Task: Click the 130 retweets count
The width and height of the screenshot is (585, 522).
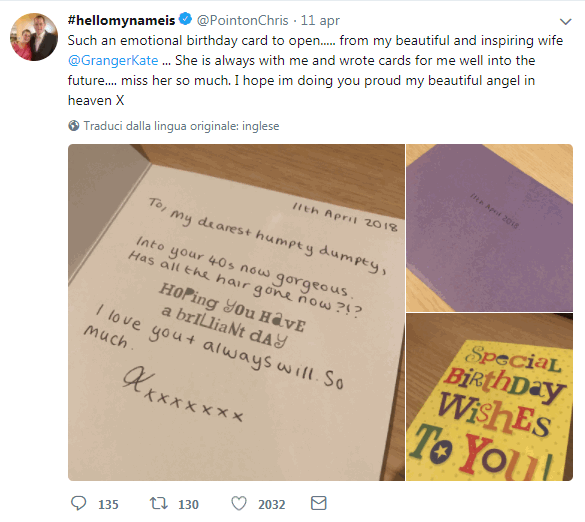Action: [188, 504]
